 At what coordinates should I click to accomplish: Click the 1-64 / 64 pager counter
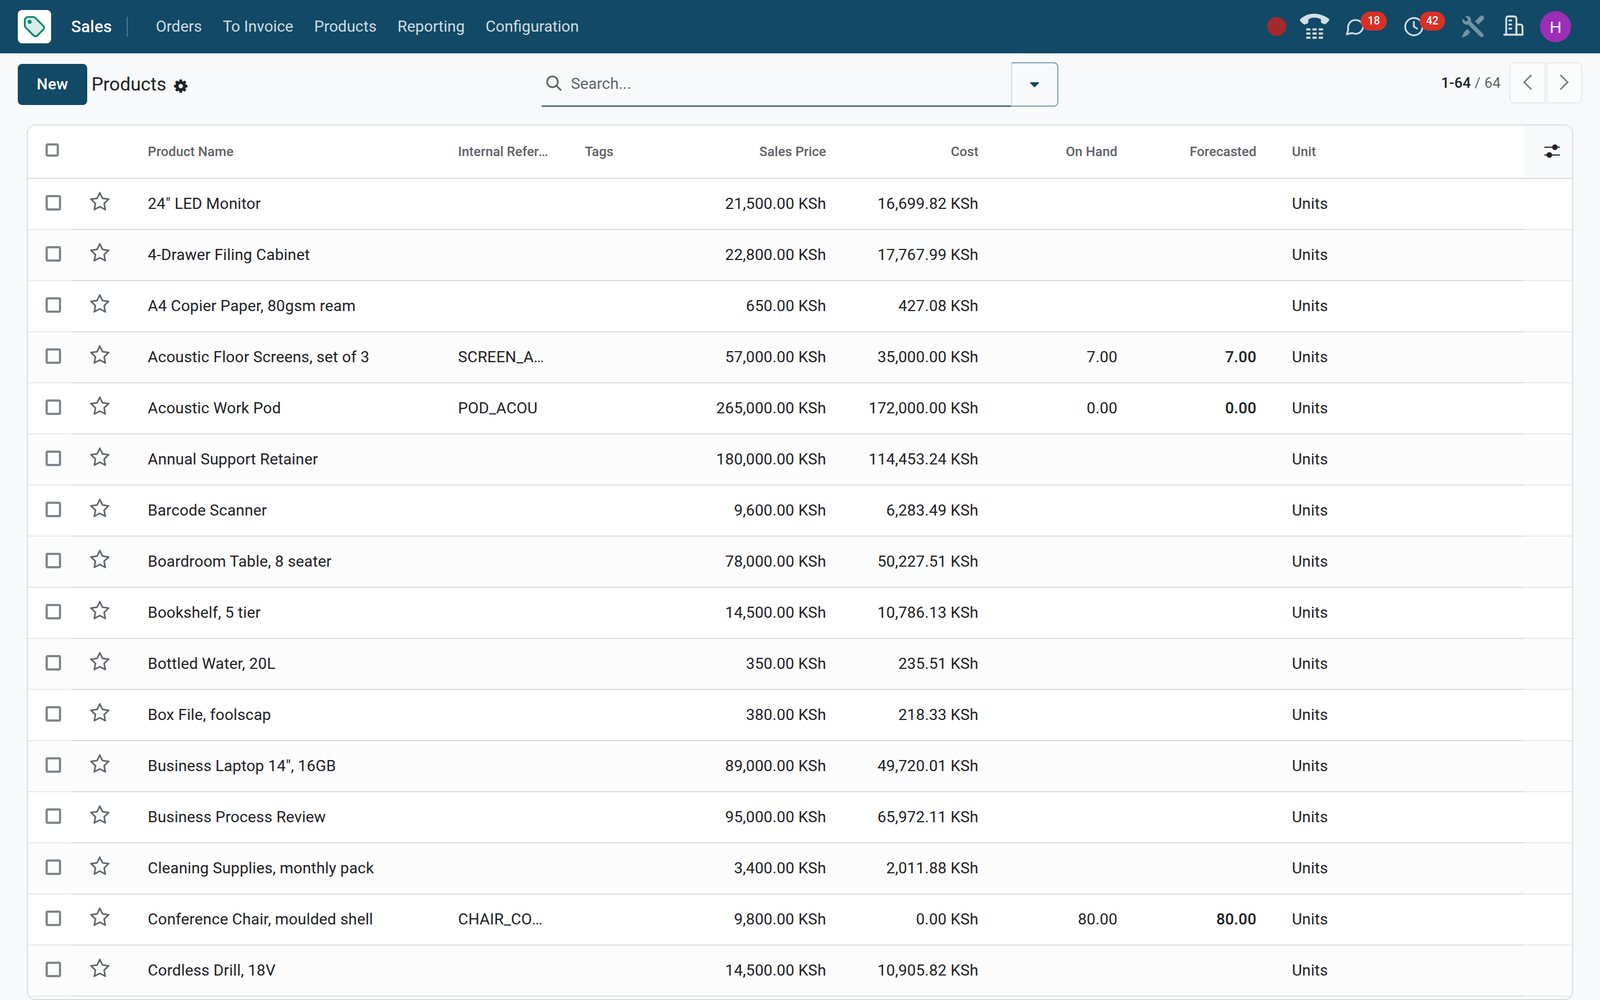[1470, 83]
